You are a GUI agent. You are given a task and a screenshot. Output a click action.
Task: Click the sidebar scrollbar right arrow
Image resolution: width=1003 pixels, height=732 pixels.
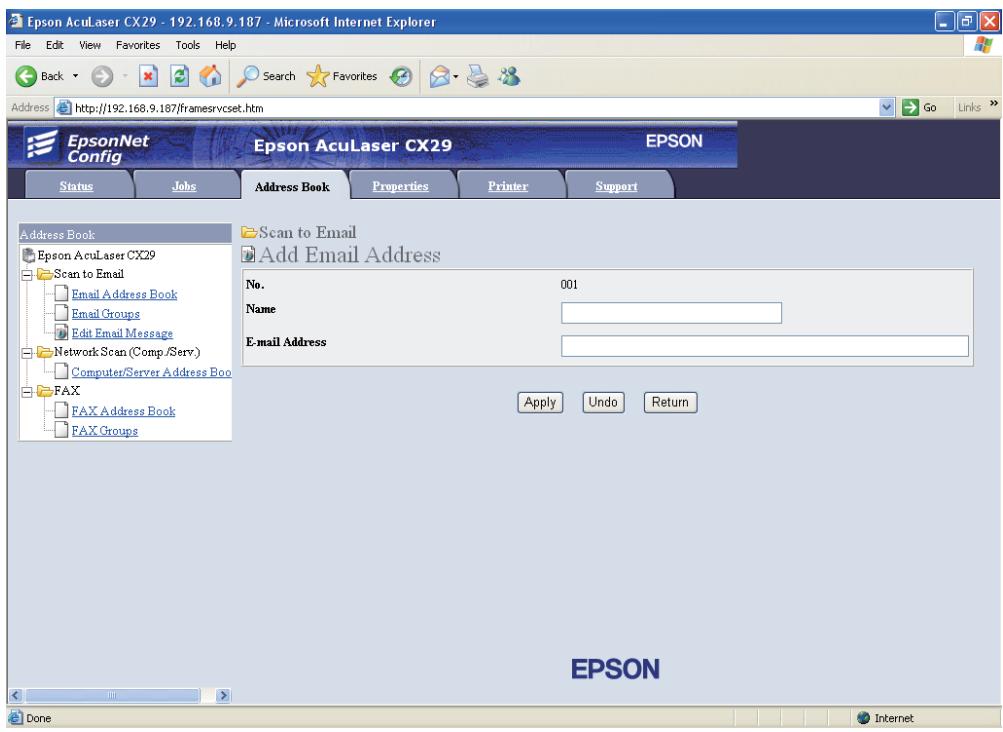click(x=223, y=696)
